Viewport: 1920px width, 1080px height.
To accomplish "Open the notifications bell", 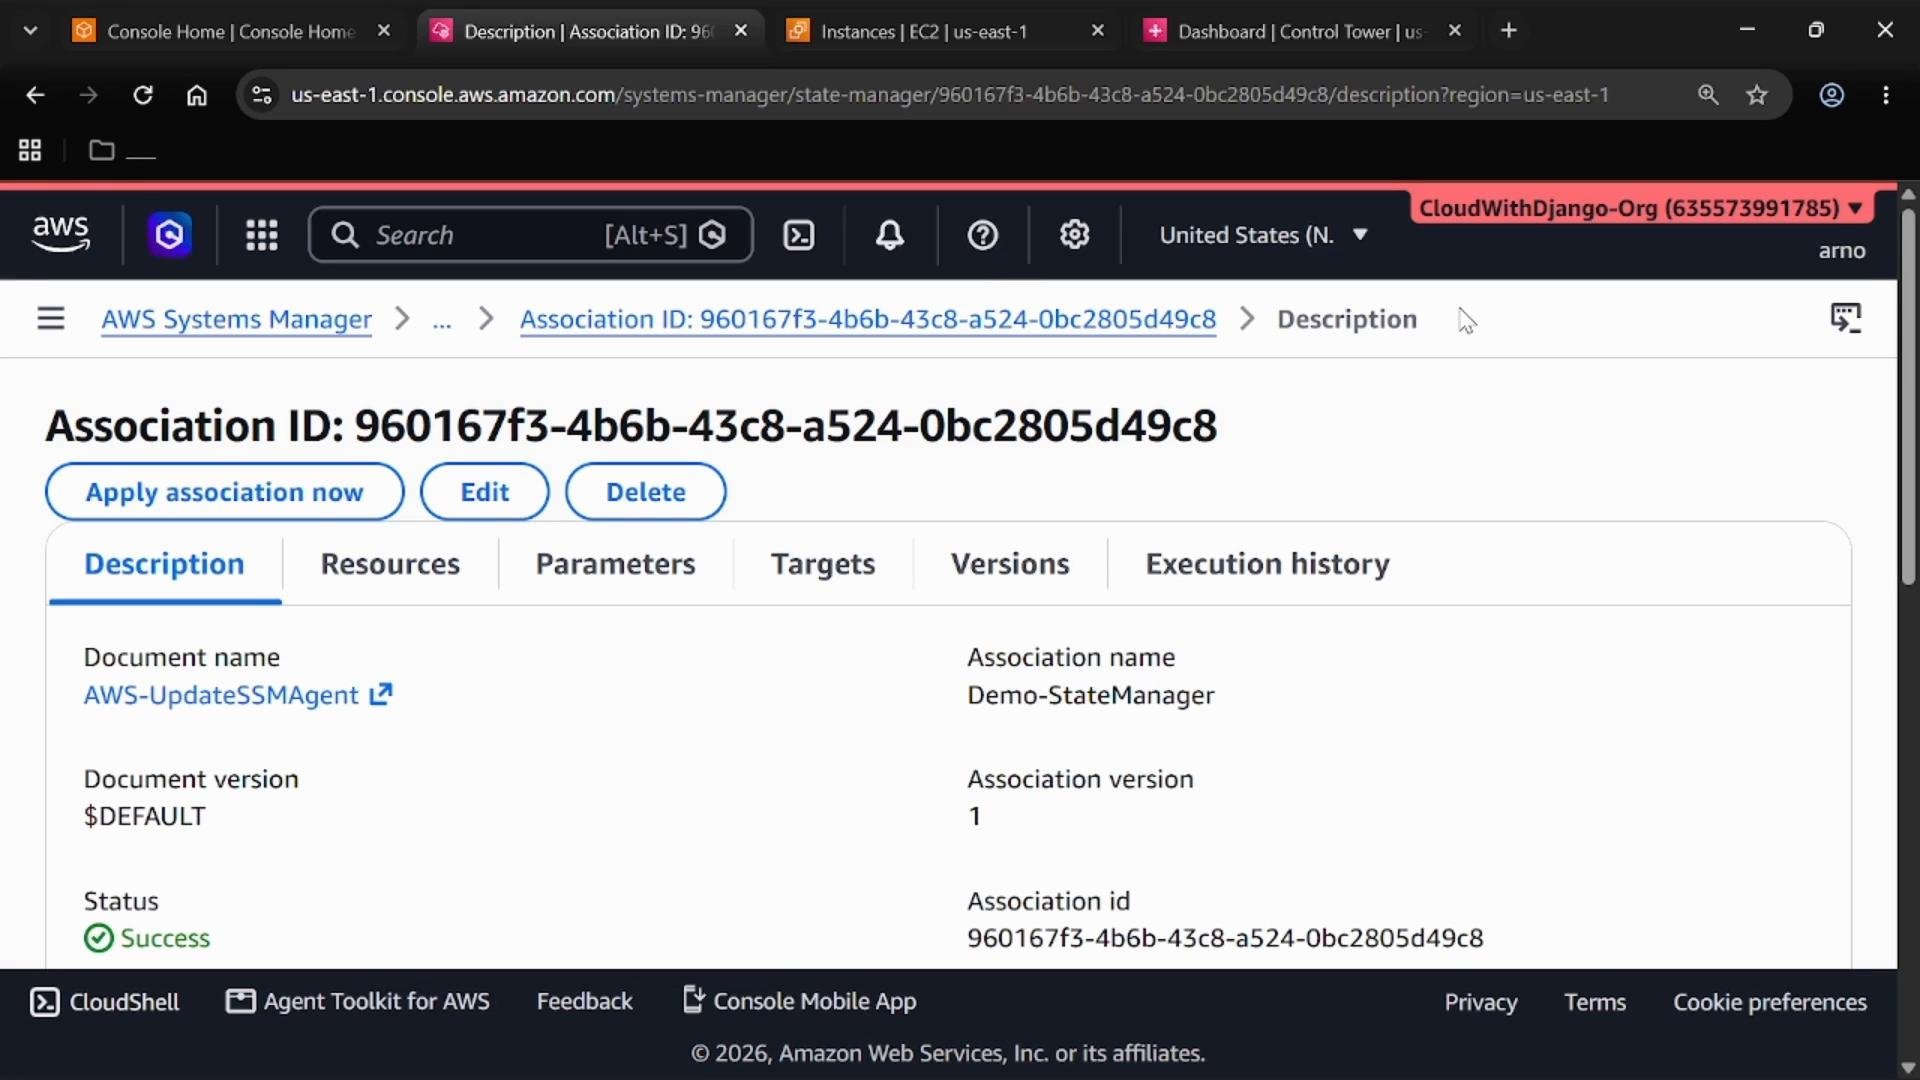I will pyautogui.click(x=890, y=235).
